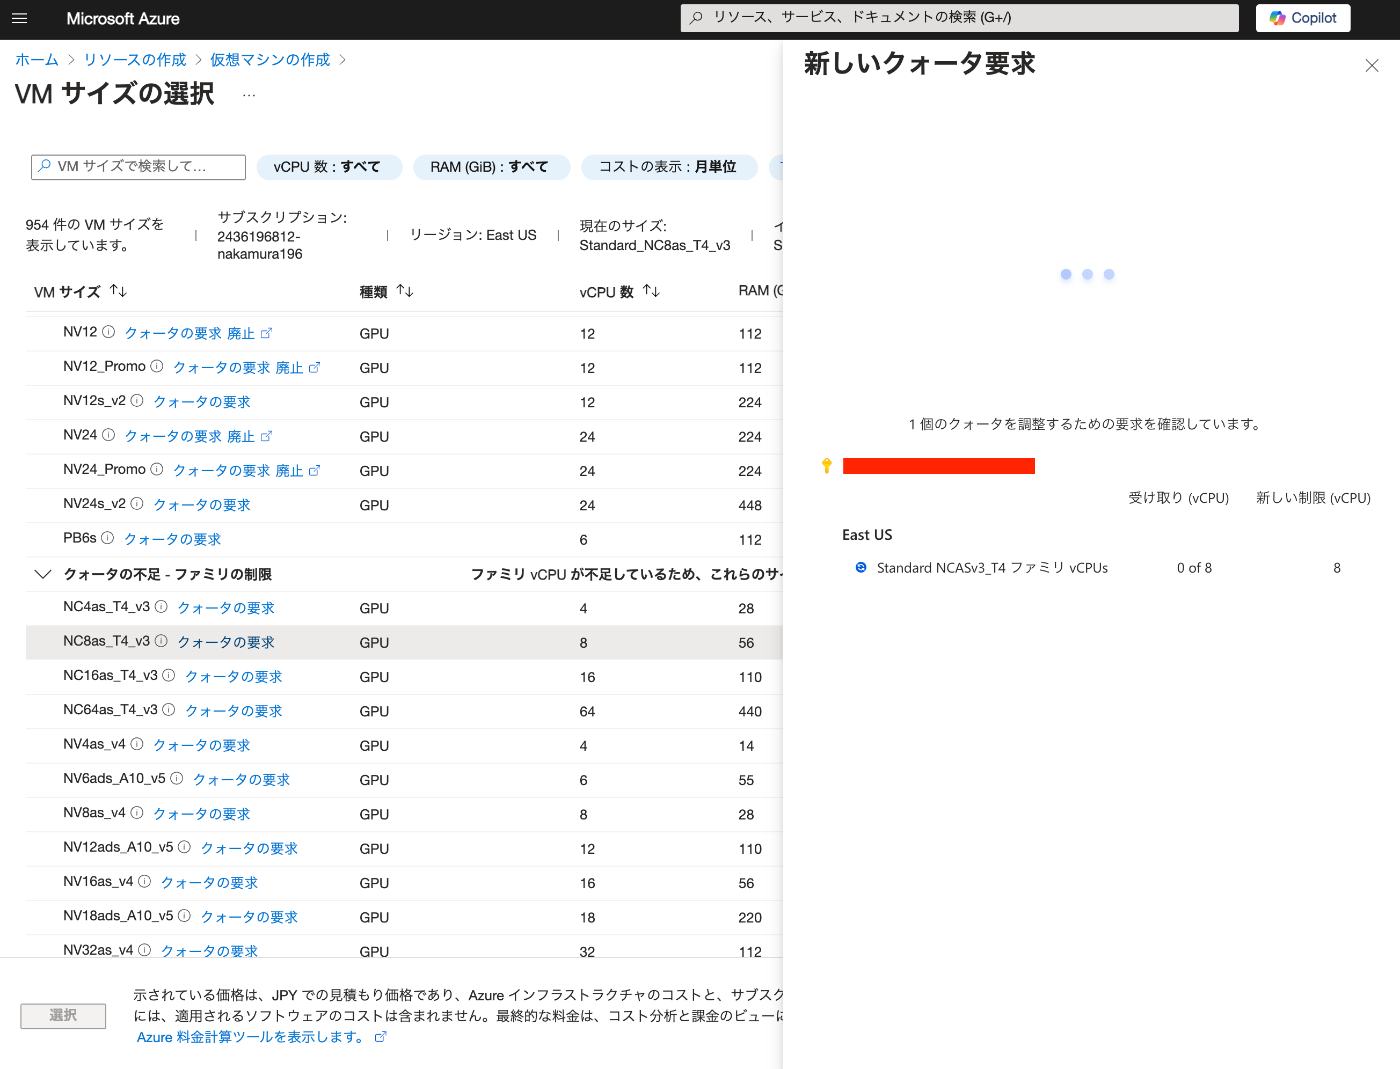Click Standard NCASv3_T4 family status icon

coord(861,567)
